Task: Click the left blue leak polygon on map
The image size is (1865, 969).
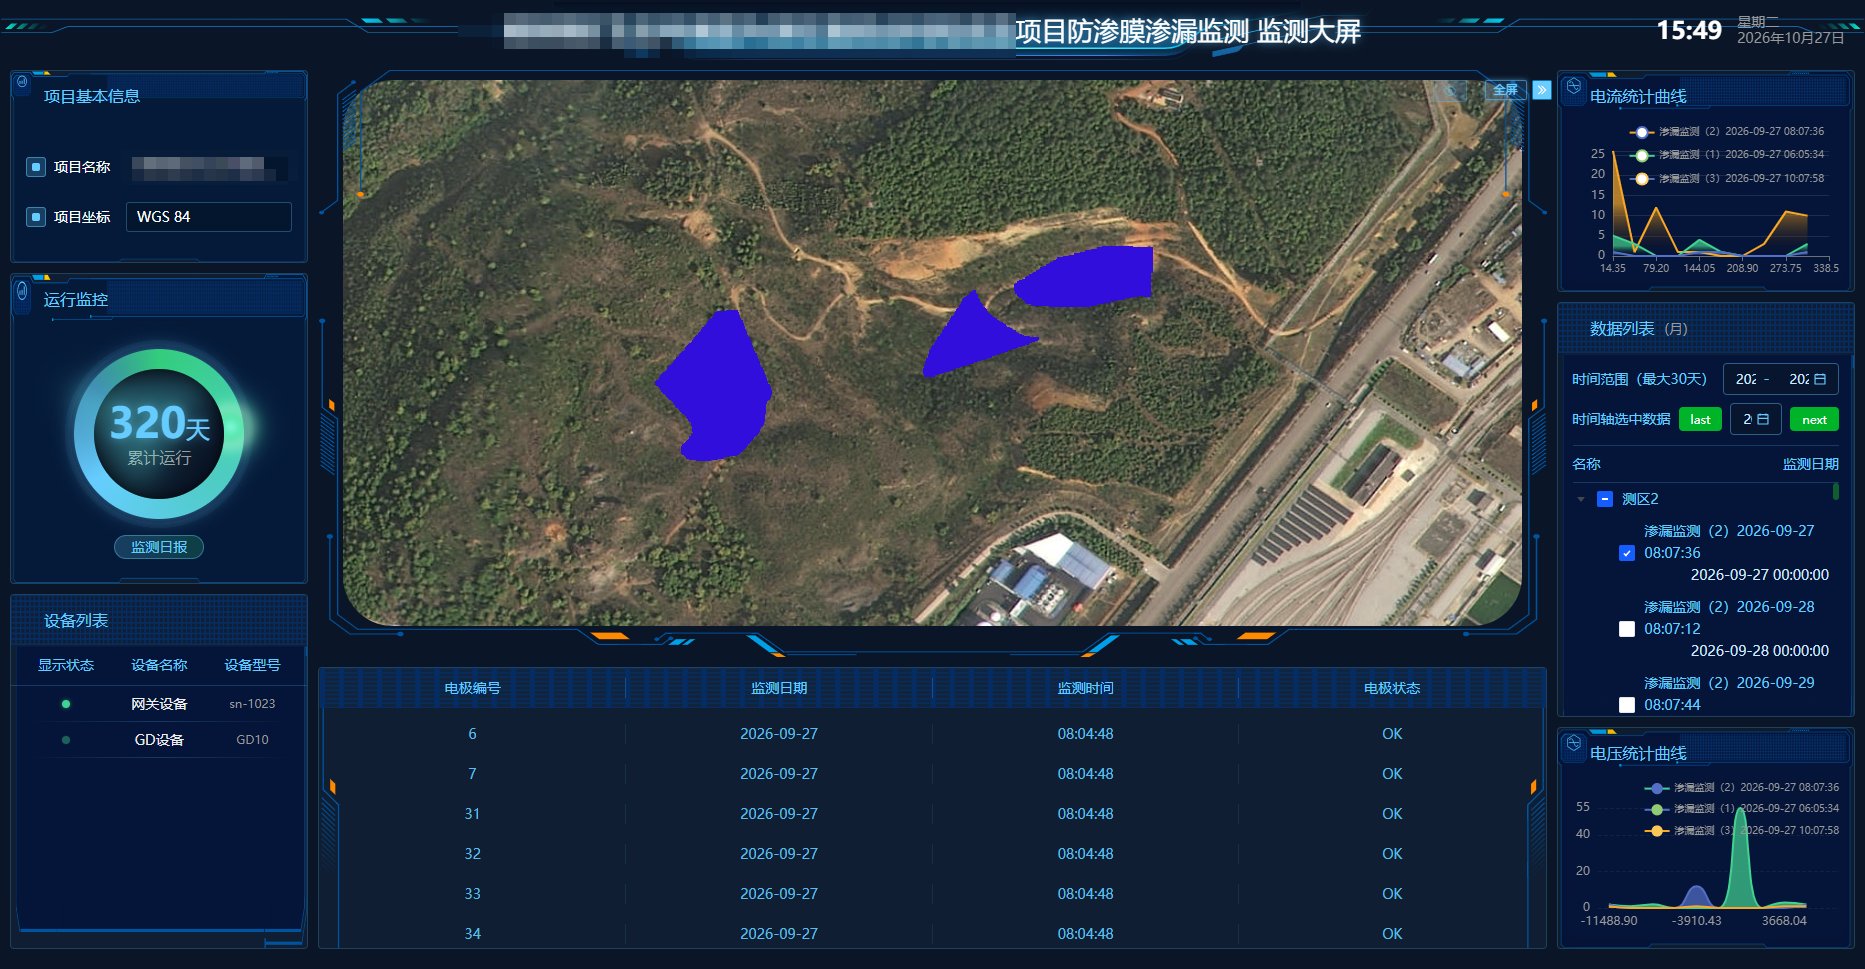Action: coord(715,388)
